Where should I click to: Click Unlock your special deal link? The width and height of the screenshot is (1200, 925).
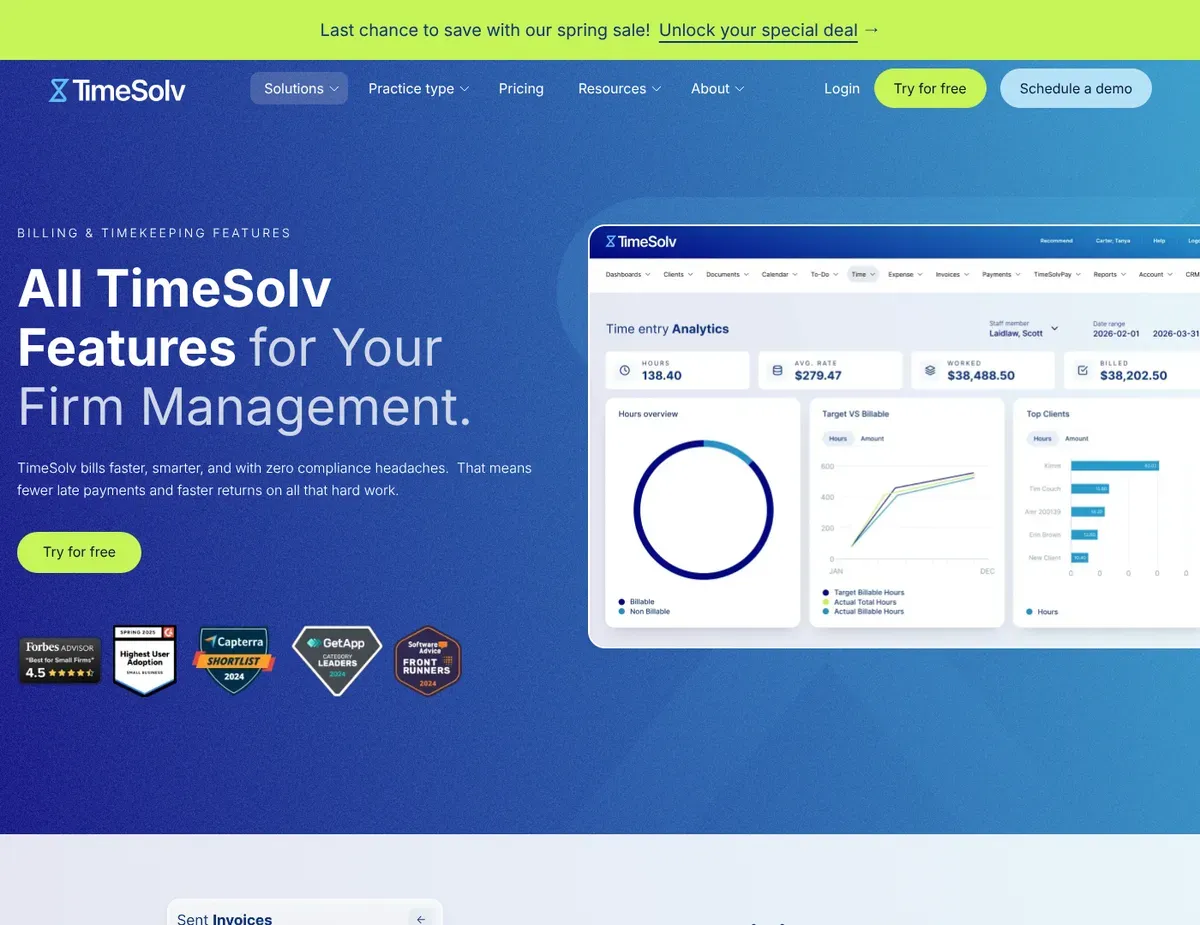coord(758,30)
